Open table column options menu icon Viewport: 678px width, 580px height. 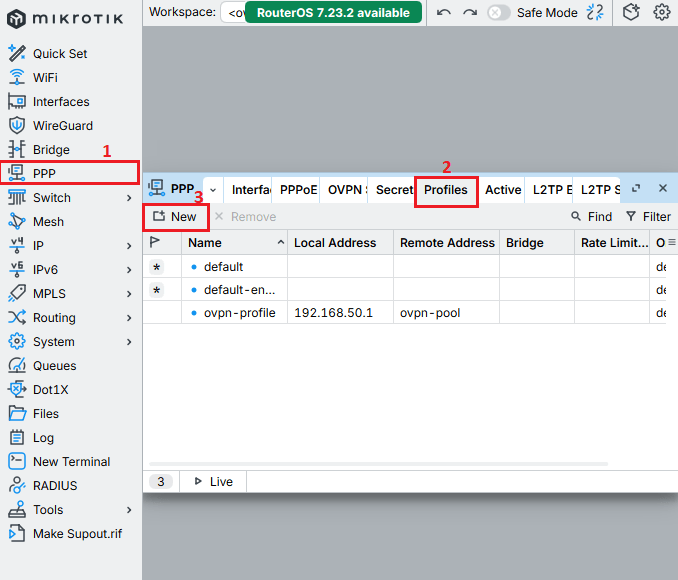pyautogui.click(x=672, y=242)
